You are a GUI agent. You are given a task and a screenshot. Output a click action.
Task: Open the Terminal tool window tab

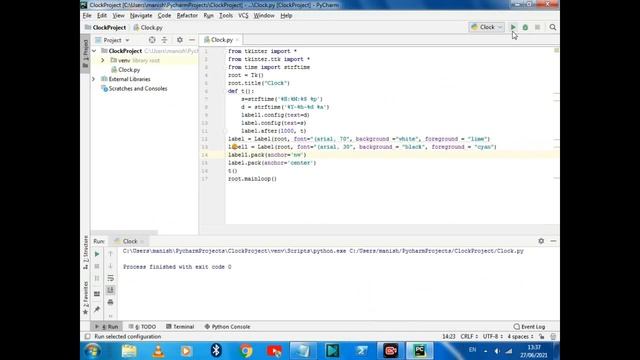click(x=180, y=327)
